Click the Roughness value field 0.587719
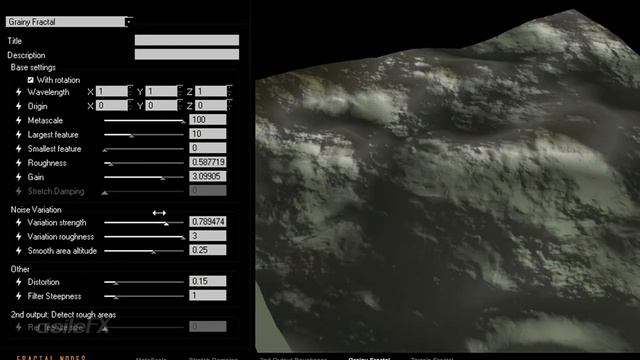Screen dimensions: 640x360 pos(208,162)
